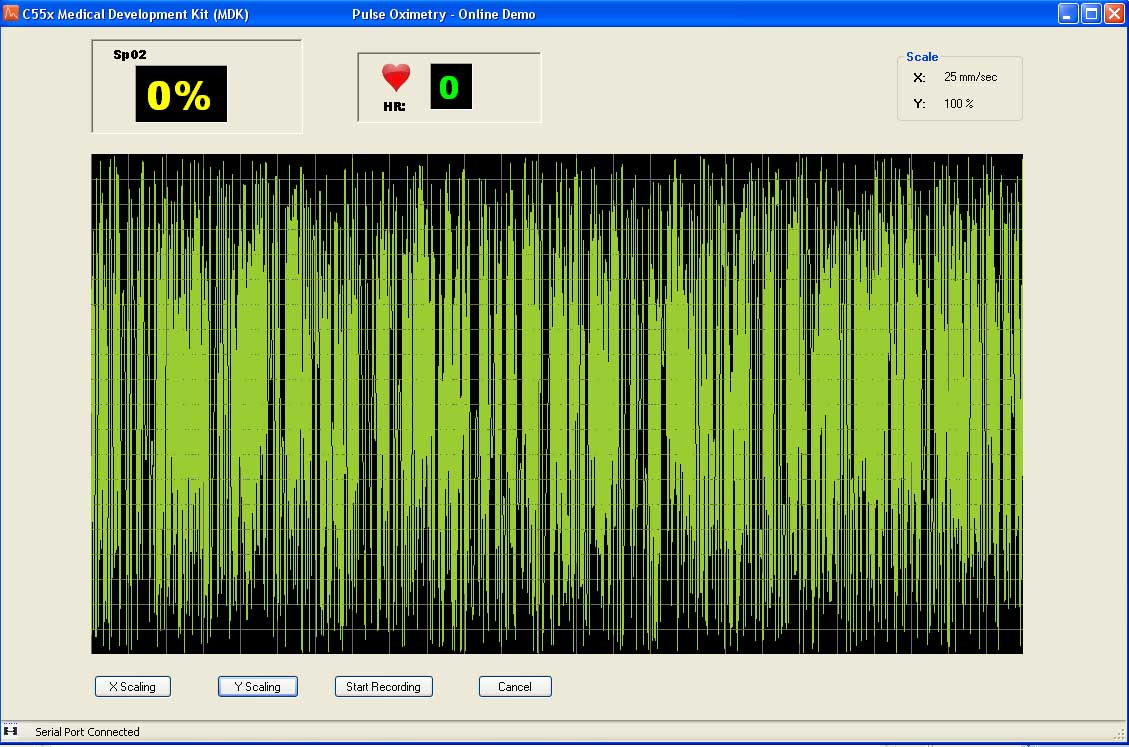This screenshot has width=1129, height=747.
Task: Click the Sp02 label
Action: point(130,55)
